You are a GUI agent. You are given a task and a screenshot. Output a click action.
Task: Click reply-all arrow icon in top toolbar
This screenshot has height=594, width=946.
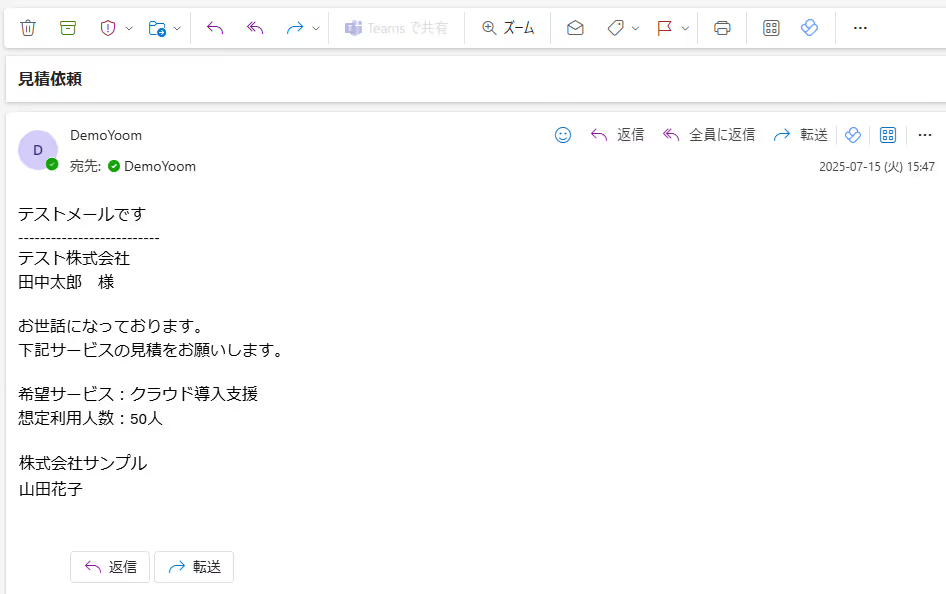pyautogui.click(x=255, y=28)
